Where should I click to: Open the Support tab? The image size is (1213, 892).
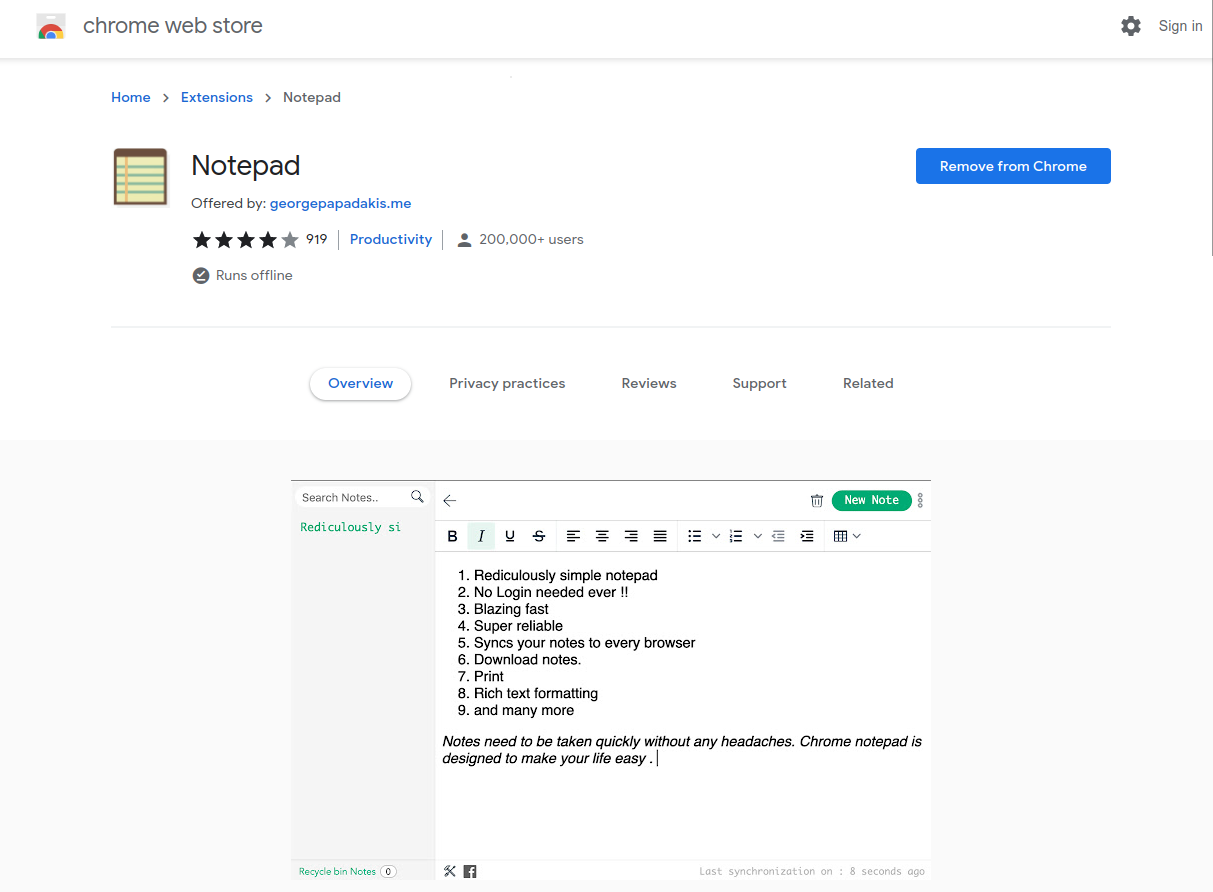[x=759, y=384]
